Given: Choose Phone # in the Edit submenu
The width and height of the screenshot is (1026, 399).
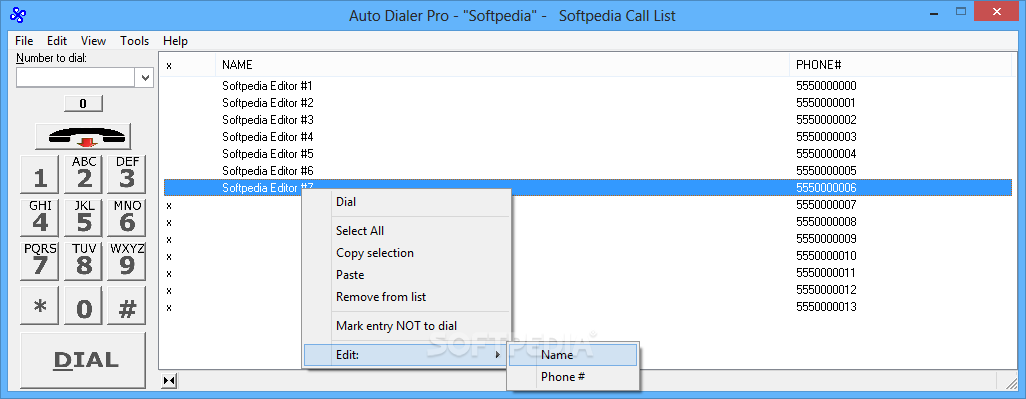Looking at the screenshot, I should pyautogui.click(x=573, y=377).
